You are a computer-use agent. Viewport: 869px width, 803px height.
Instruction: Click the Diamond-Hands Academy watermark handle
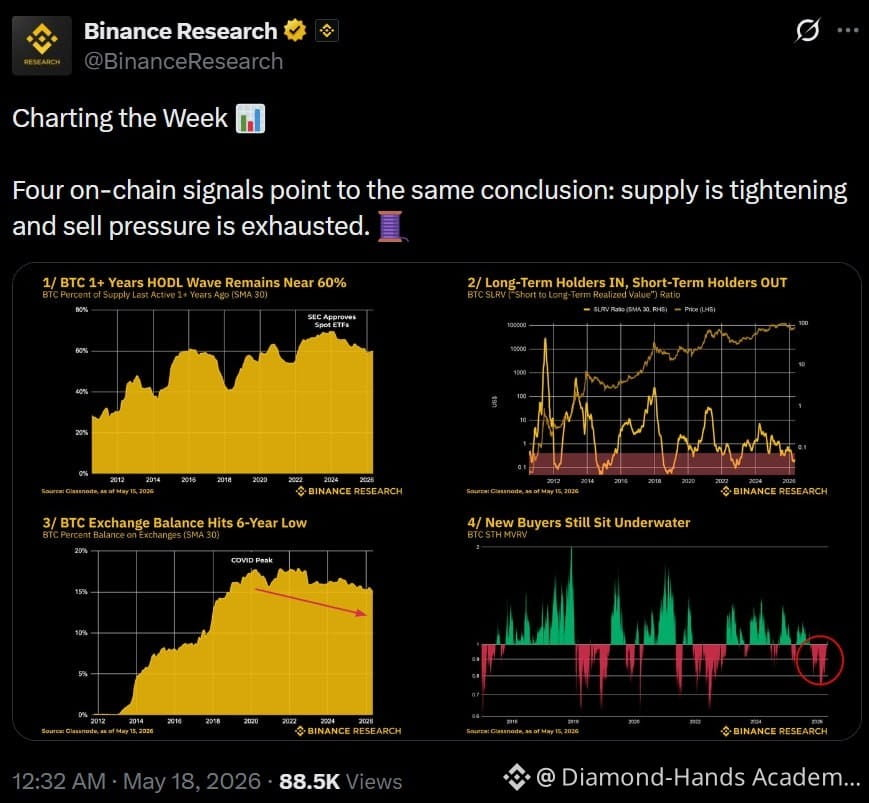[x=698, y=777]
